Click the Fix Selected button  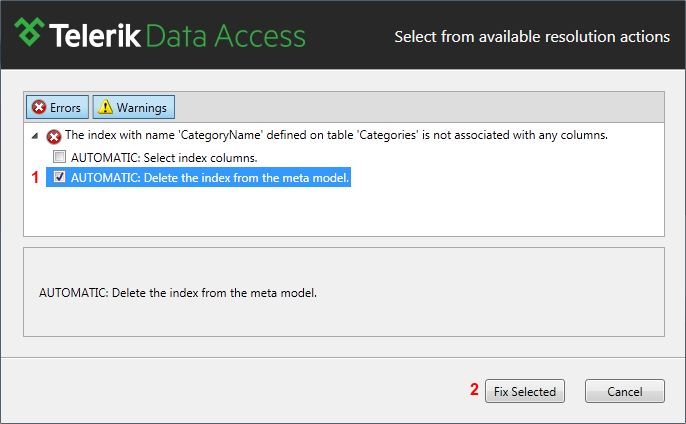click(525, 391)
